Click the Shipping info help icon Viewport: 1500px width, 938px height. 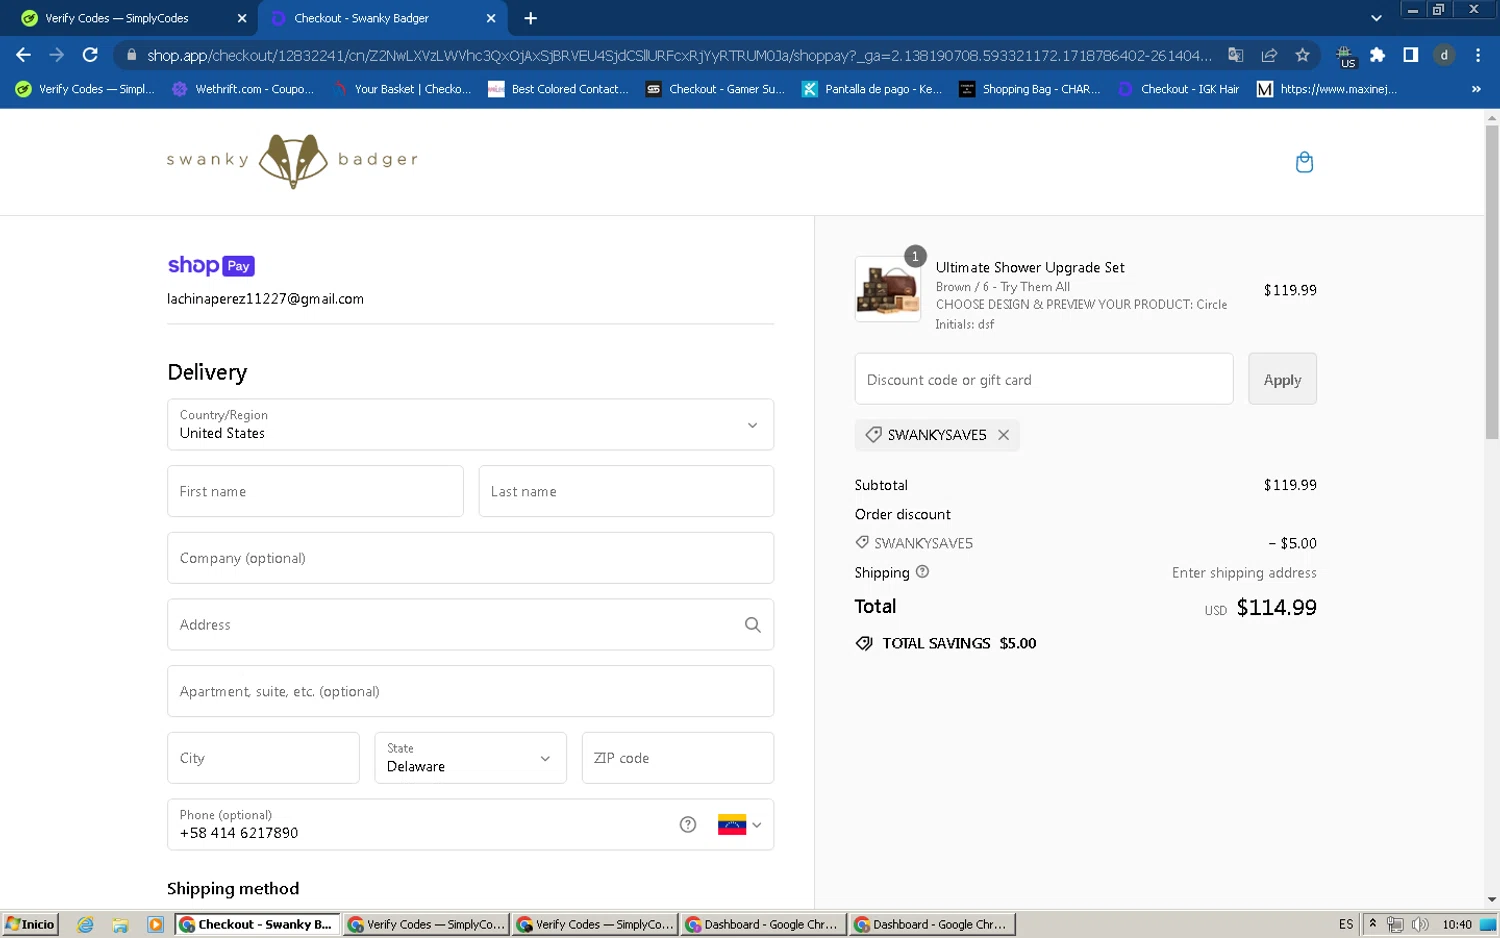tap(922, 572)
